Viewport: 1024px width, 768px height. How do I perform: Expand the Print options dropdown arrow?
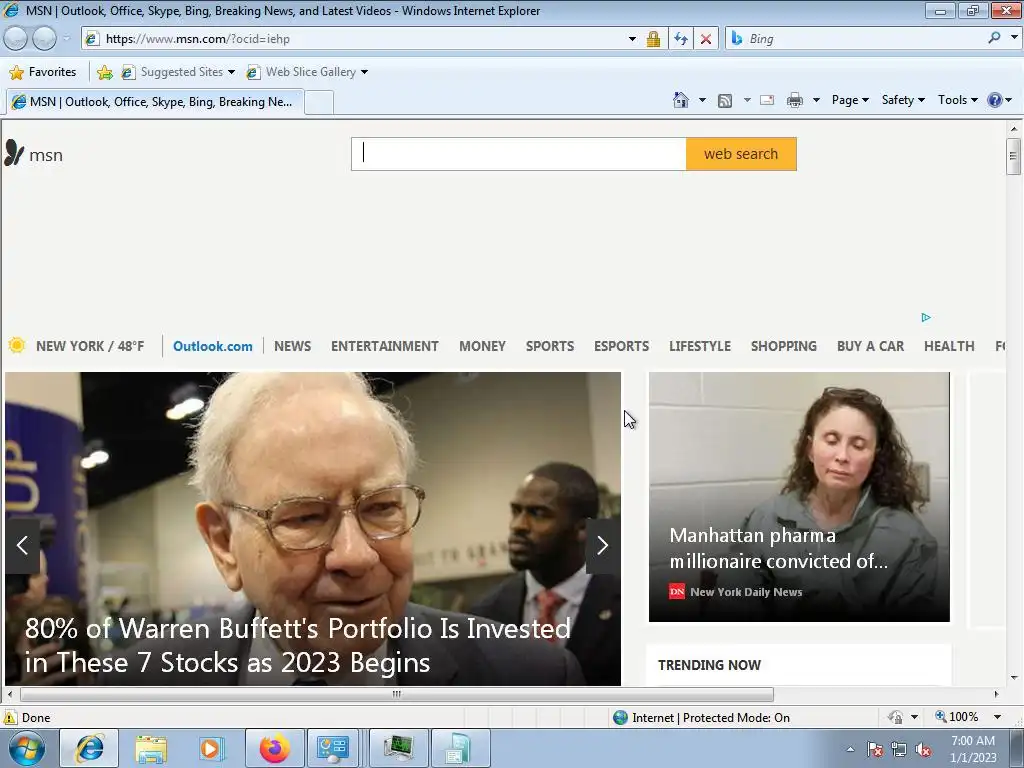[x=816, y=100]
